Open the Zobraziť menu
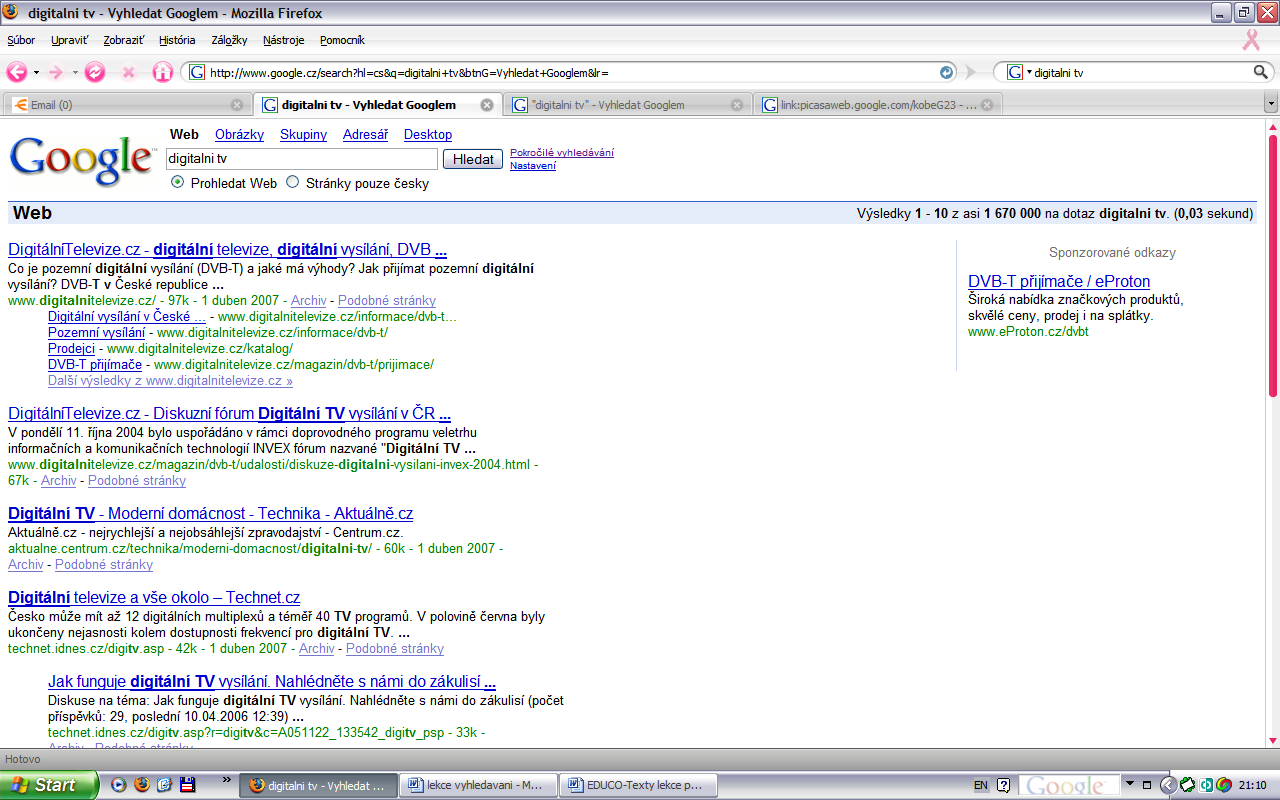 click(124, 40)
